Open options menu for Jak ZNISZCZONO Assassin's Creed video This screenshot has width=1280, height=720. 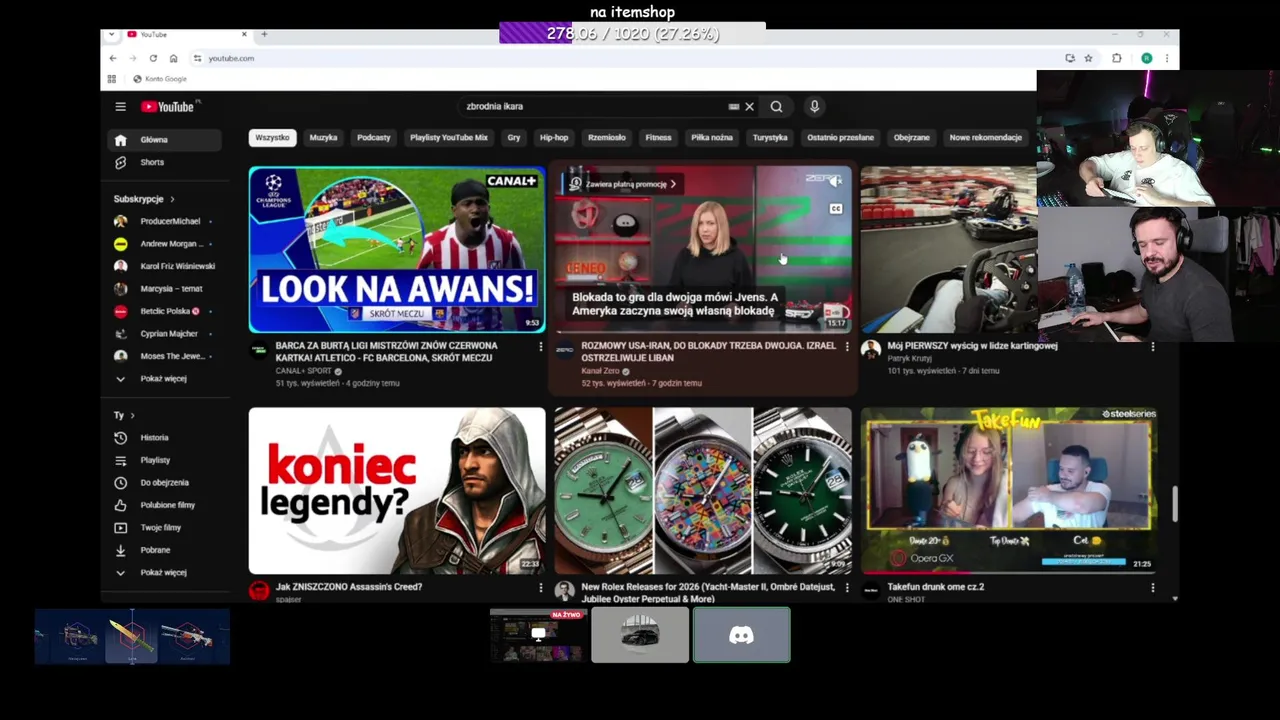click(541, 588)
